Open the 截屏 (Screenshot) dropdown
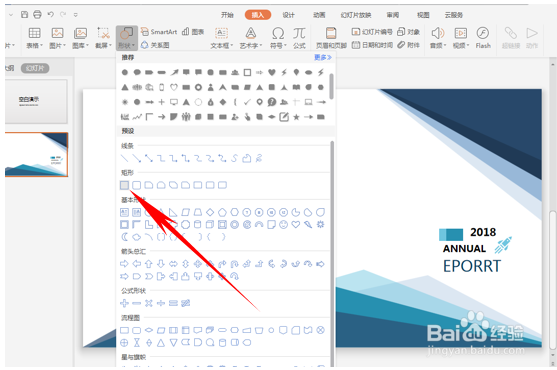Viewport: 557px width, 370px height. pyautogui.click(x=103, y=38)
